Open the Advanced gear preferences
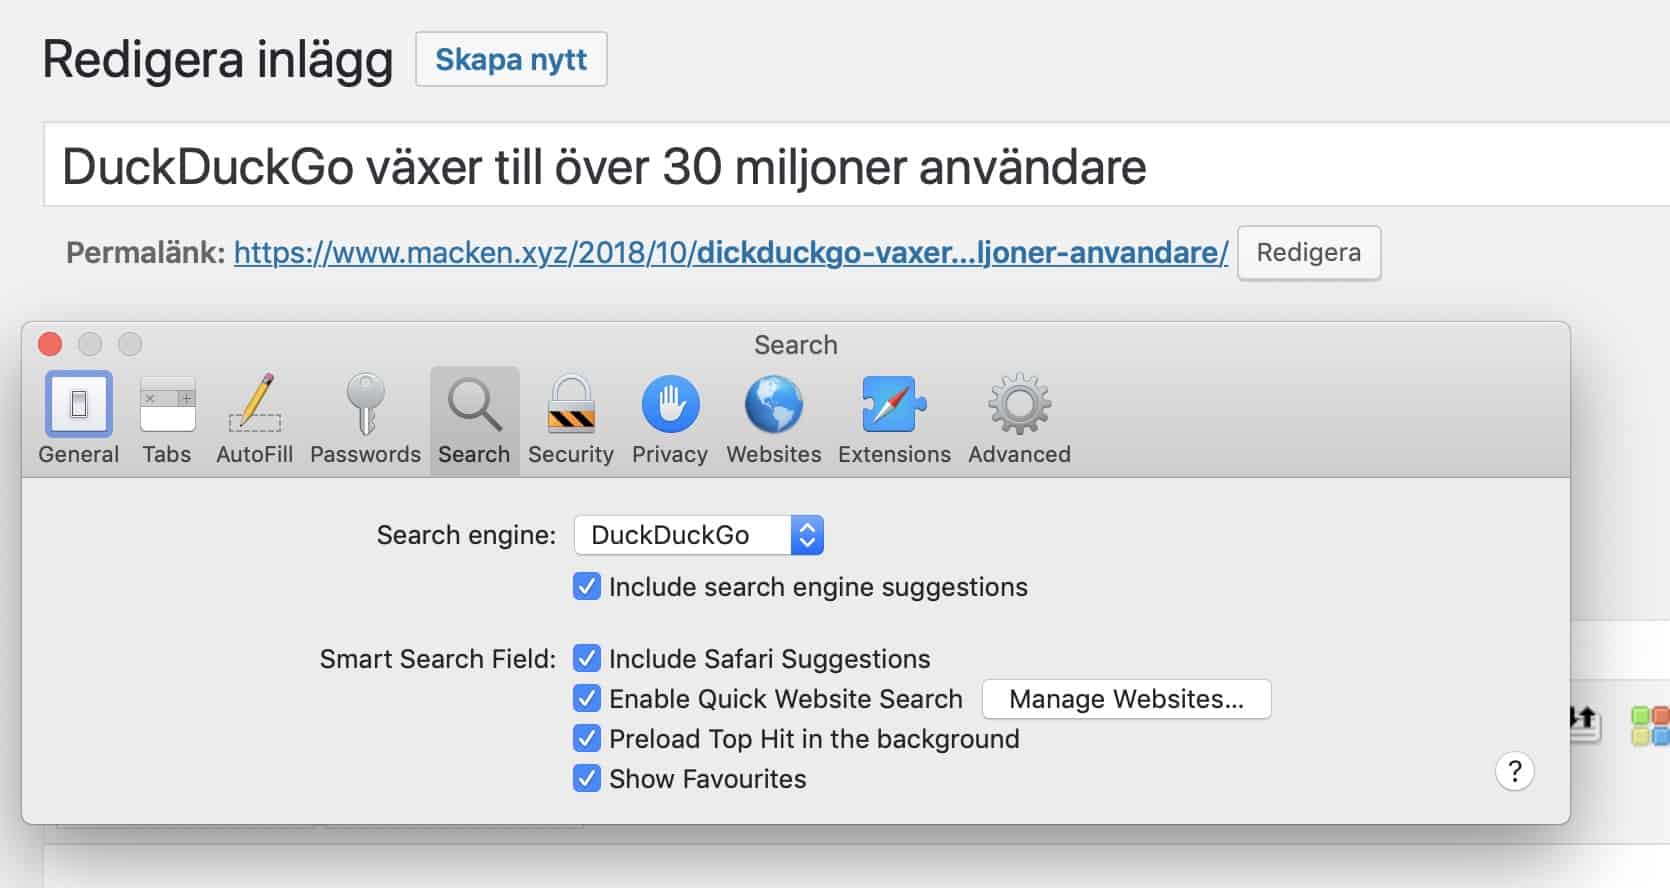Image resolution: width=1670 pixels, height=888 pixels. pyautogui.click(x=1019, y=418)
